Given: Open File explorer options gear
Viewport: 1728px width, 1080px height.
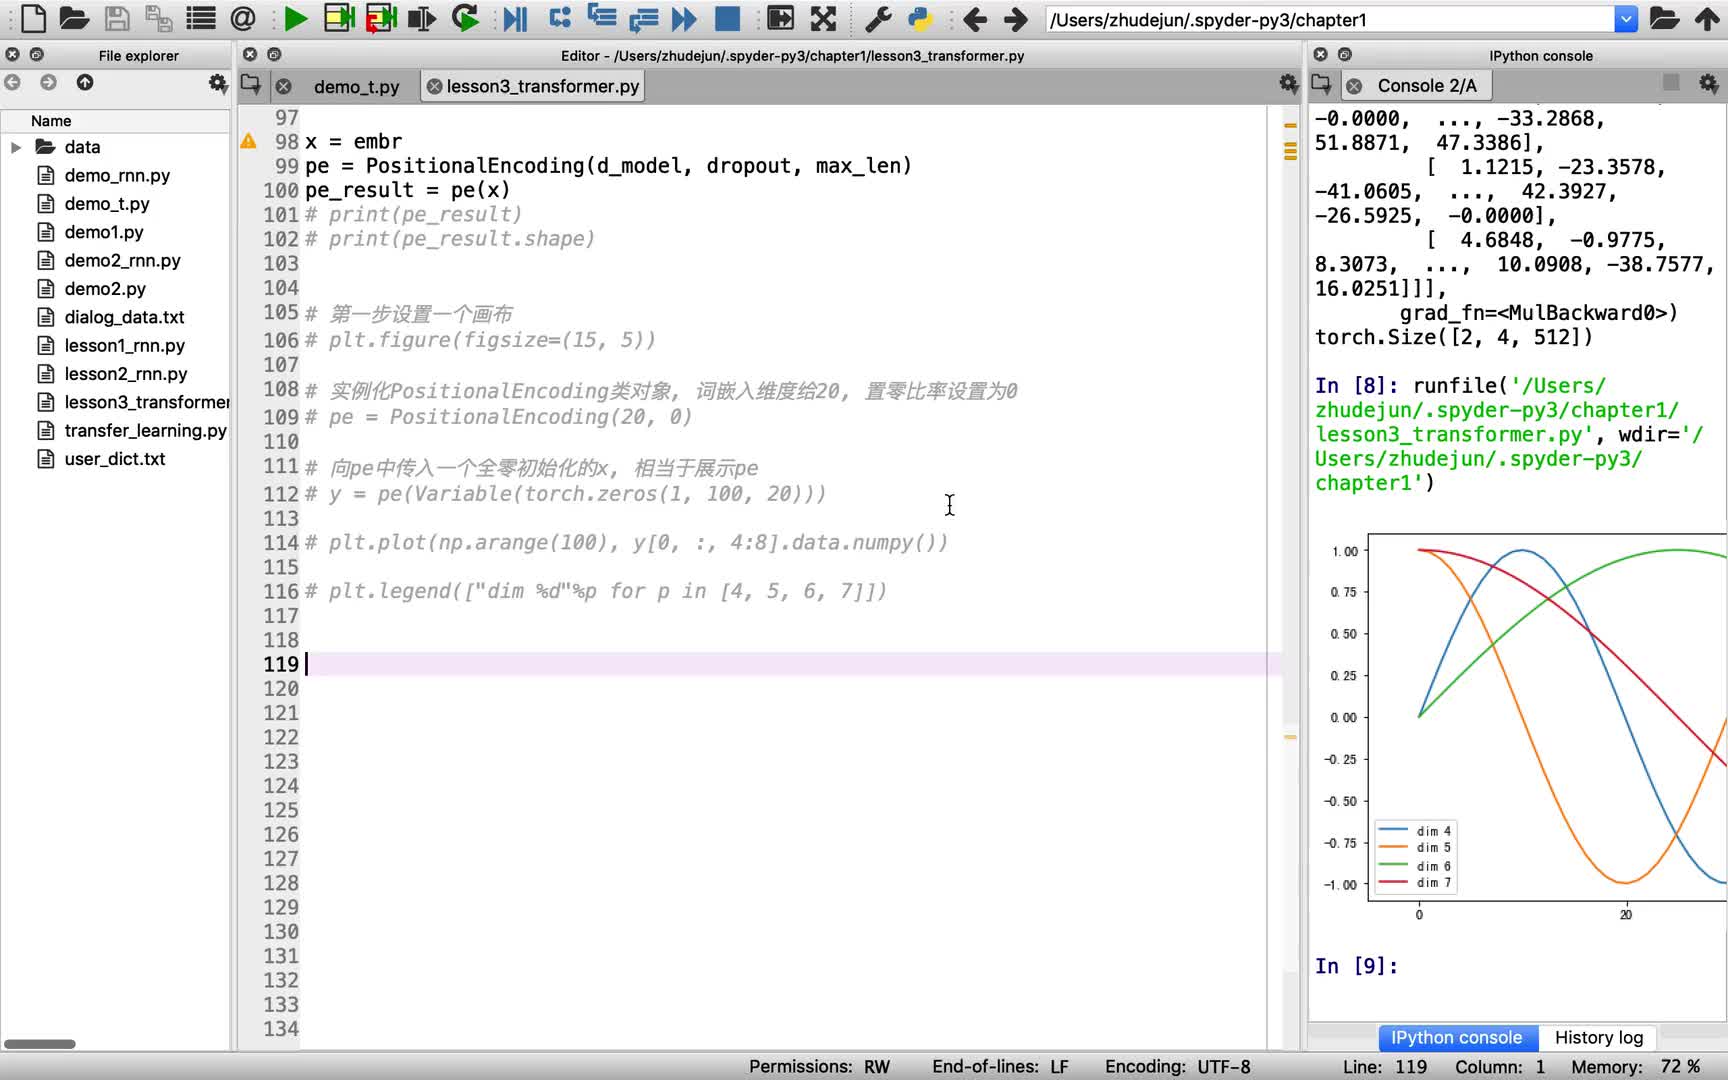Looking at the screenshot, I should coord(217,83).
